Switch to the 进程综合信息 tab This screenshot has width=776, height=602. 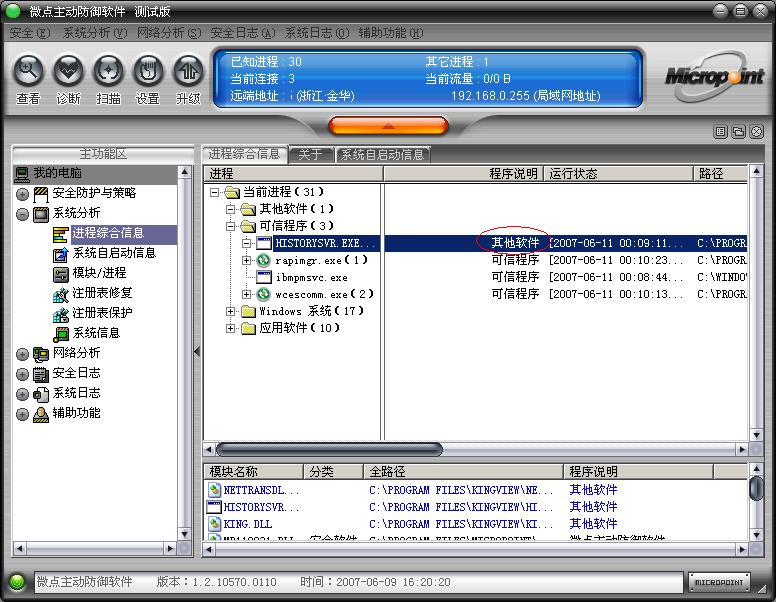pos(244,154)
